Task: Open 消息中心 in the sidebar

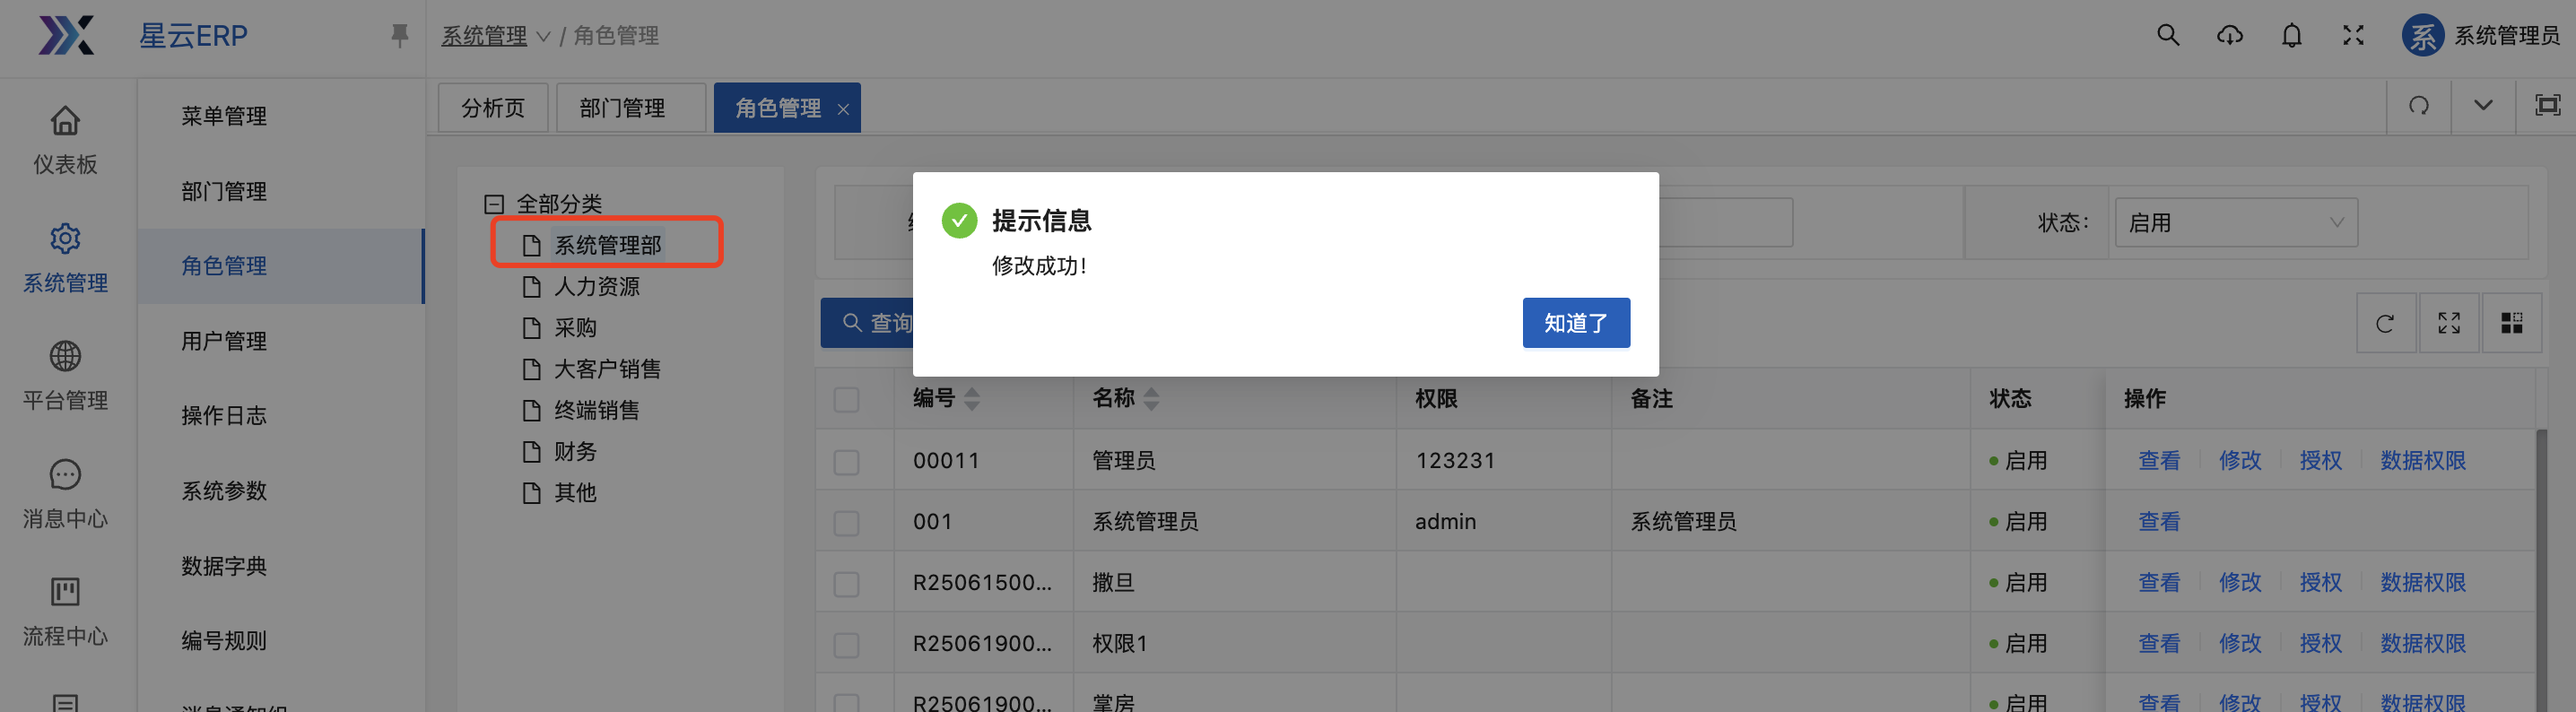Action: click(x=65, y=494)
